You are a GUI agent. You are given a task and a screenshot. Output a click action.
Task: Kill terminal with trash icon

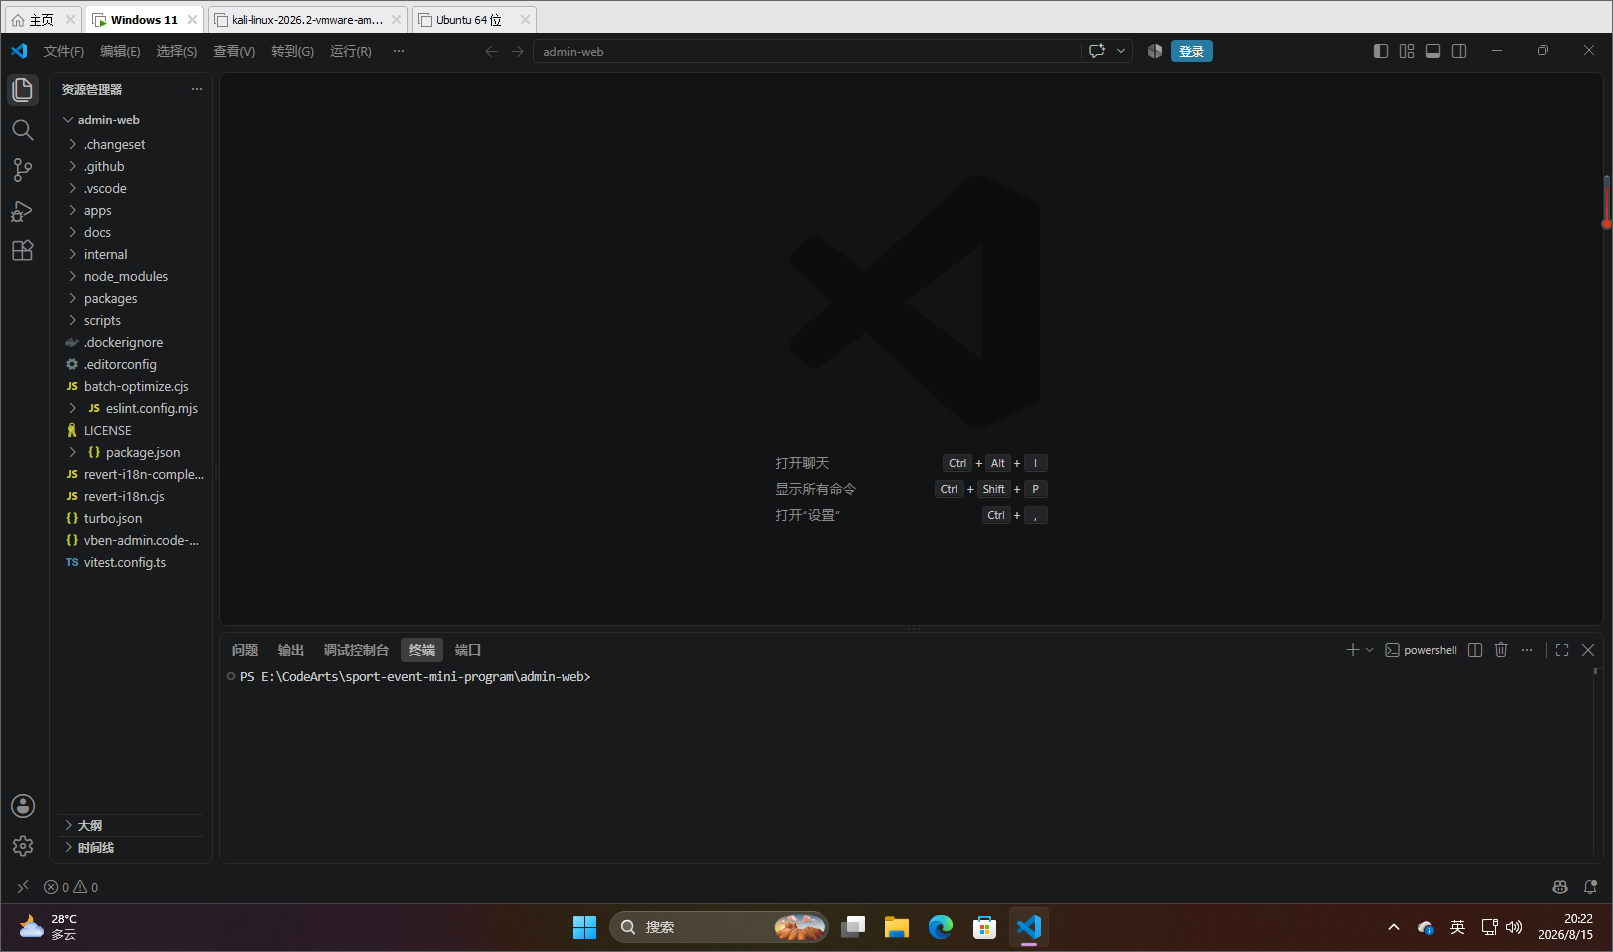pos(1501,650)
